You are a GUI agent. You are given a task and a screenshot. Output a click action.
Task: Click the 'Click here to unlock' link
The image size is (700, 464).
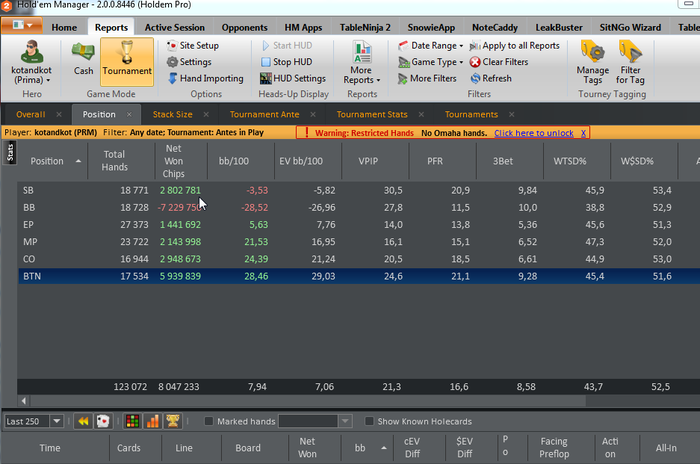pos(533,133)
